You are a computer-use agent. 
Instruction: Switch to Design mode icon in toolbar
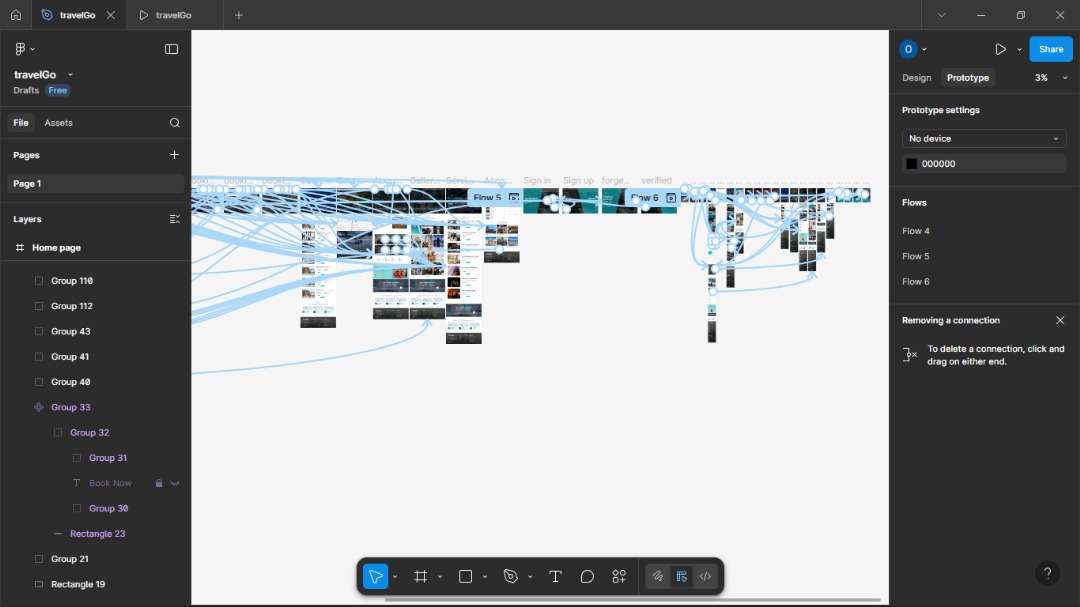682,577
